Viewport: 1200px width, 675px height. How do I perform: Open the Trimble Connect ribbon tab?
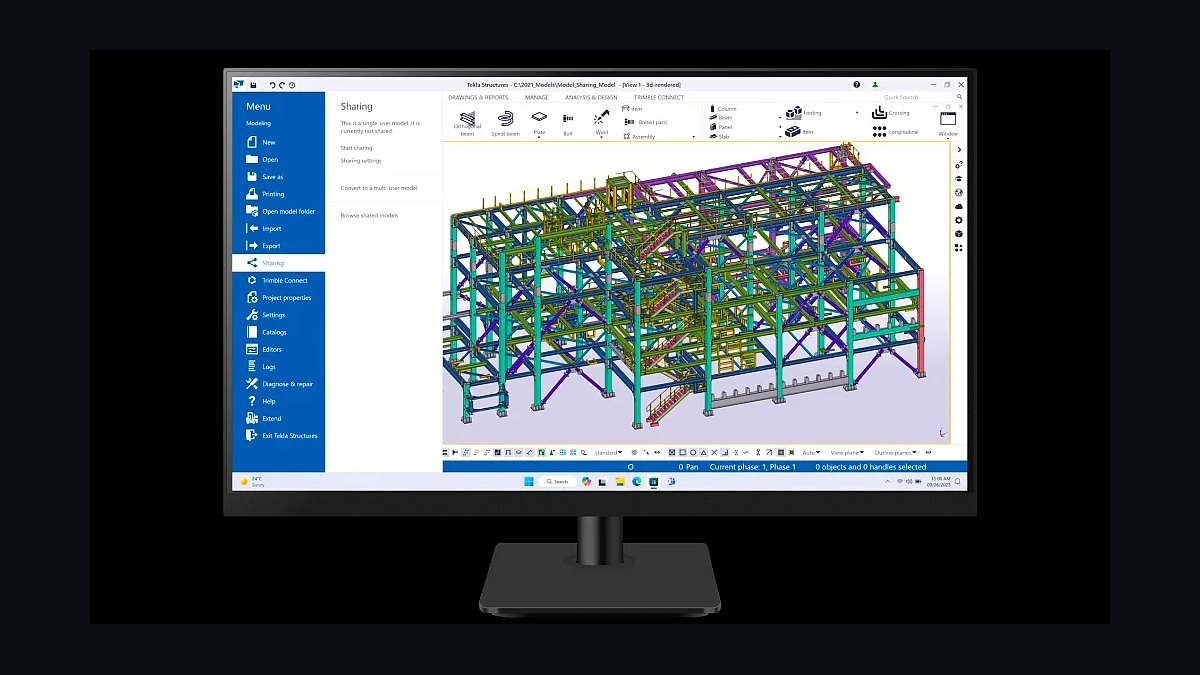[x=659, y=98]
